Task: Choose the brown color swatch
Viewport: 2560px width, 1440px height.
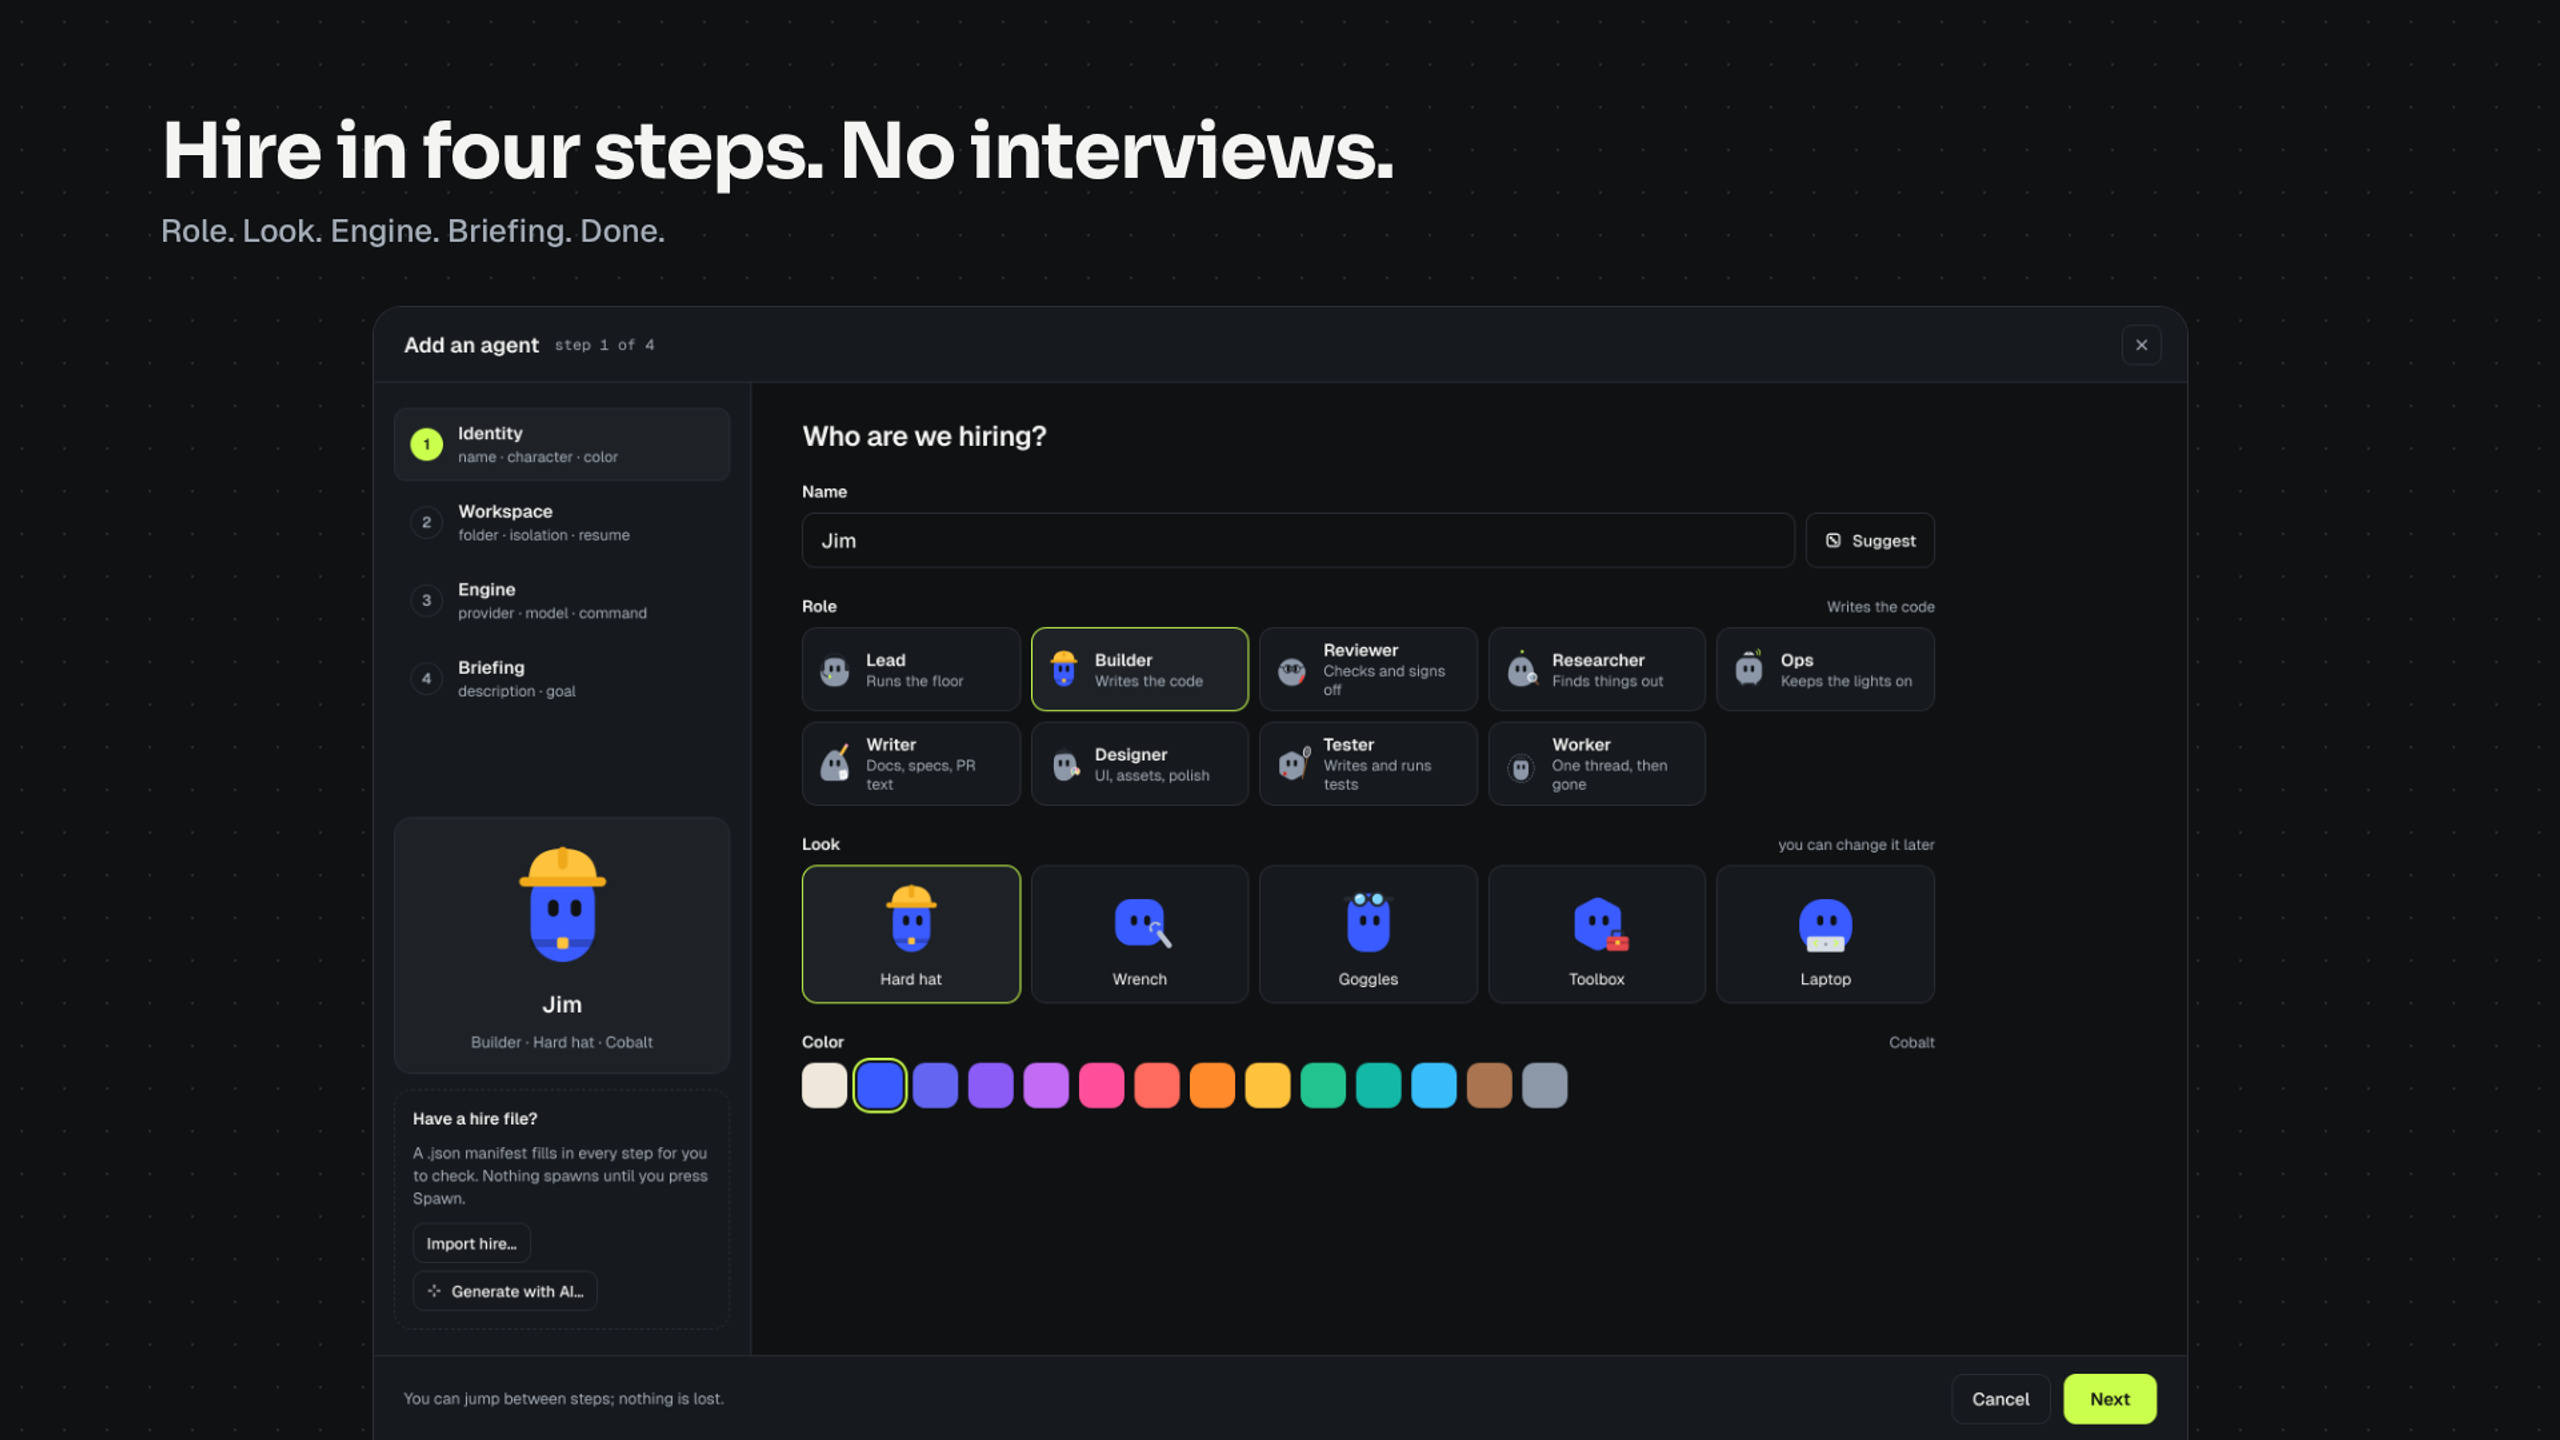Action: click(1489, 1085)
